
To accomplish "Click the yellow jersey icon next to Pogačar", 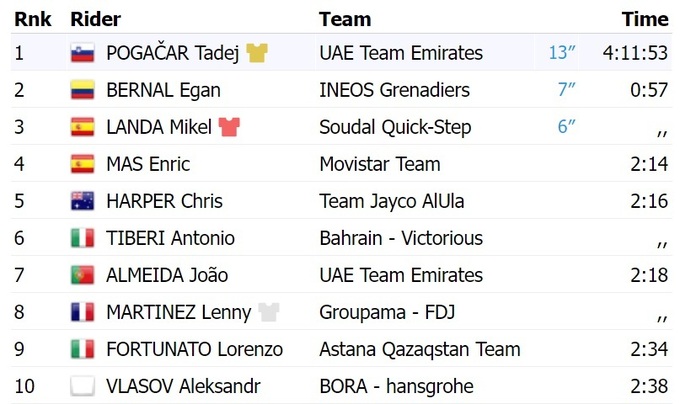I will 257,53.
